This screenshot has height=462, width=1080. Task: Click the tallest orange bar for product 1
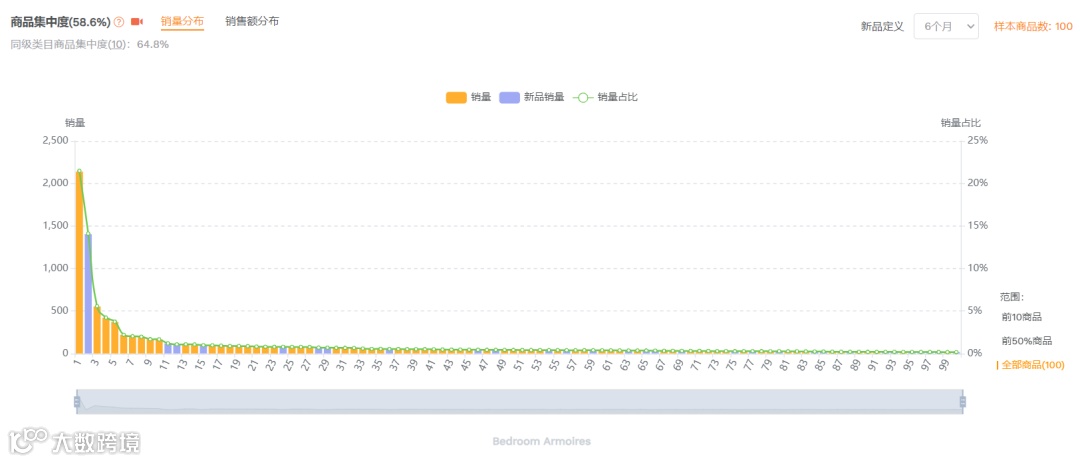tap(79, 262)
